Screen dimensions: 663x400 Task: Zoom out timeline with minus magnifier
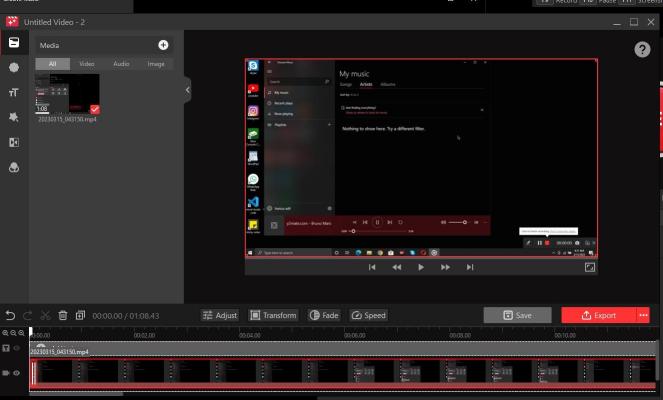14,333
